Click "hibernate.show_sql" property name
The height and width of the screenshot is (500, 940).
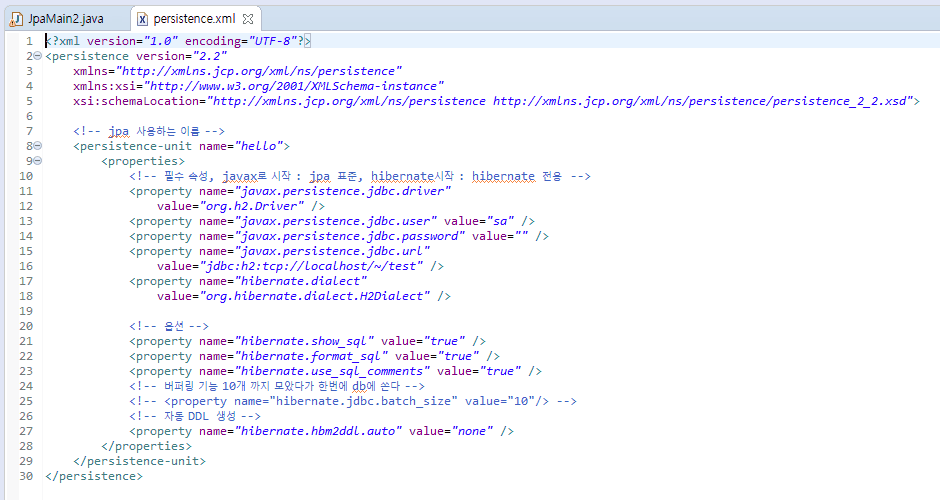point(305,341)
